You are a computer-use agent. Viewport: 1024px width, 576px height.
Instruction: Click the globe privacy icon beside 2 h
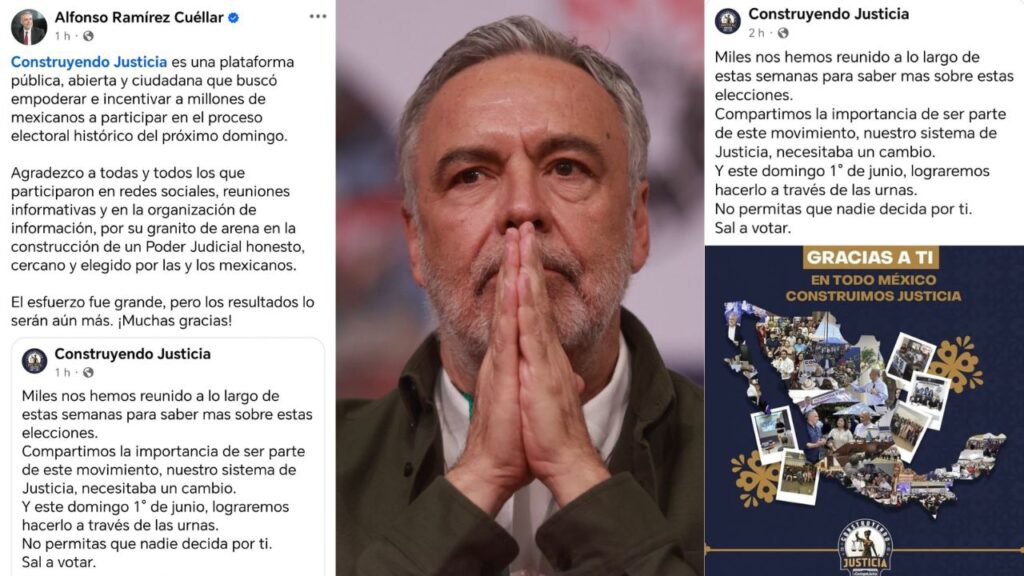point(782,33)
